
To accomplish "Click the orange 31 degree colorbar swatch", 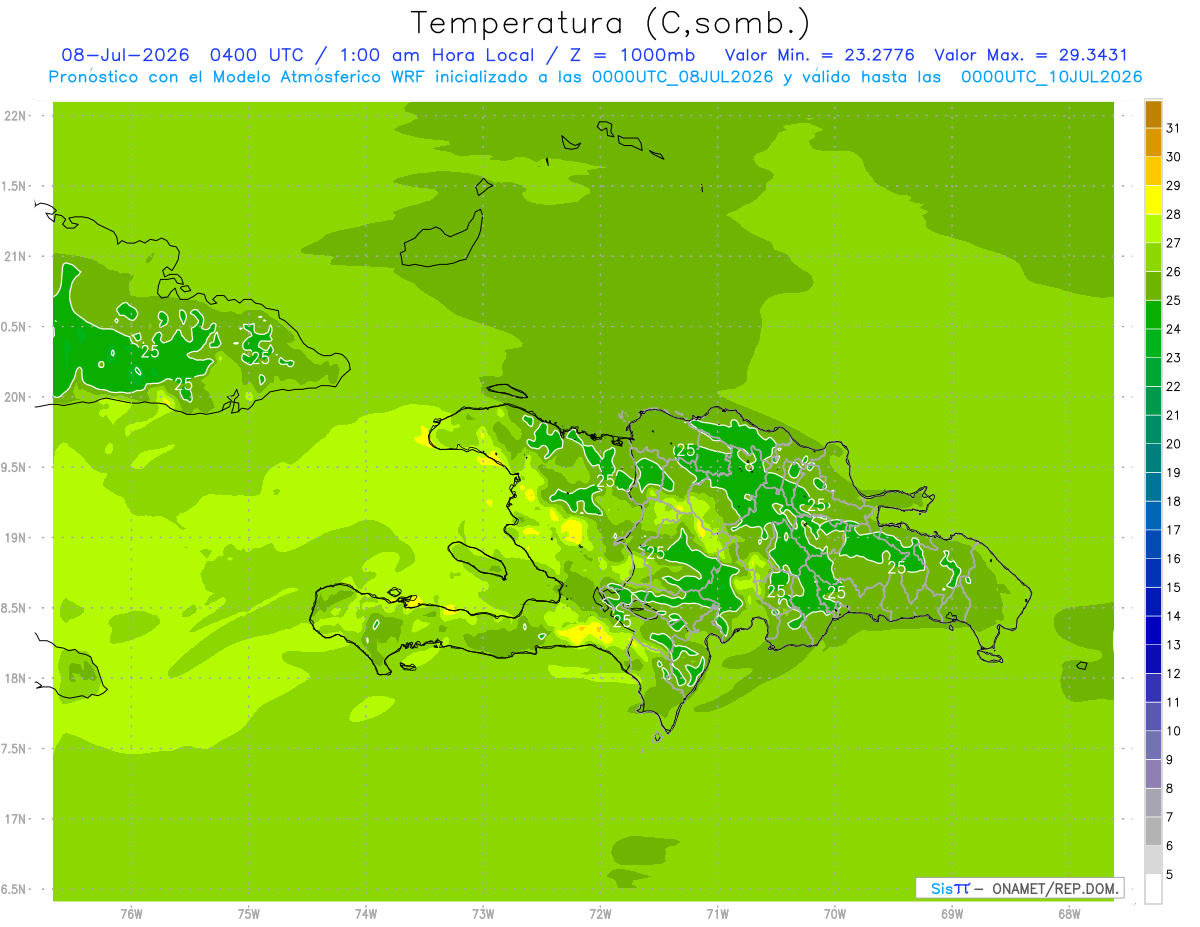I will 1153,115.
